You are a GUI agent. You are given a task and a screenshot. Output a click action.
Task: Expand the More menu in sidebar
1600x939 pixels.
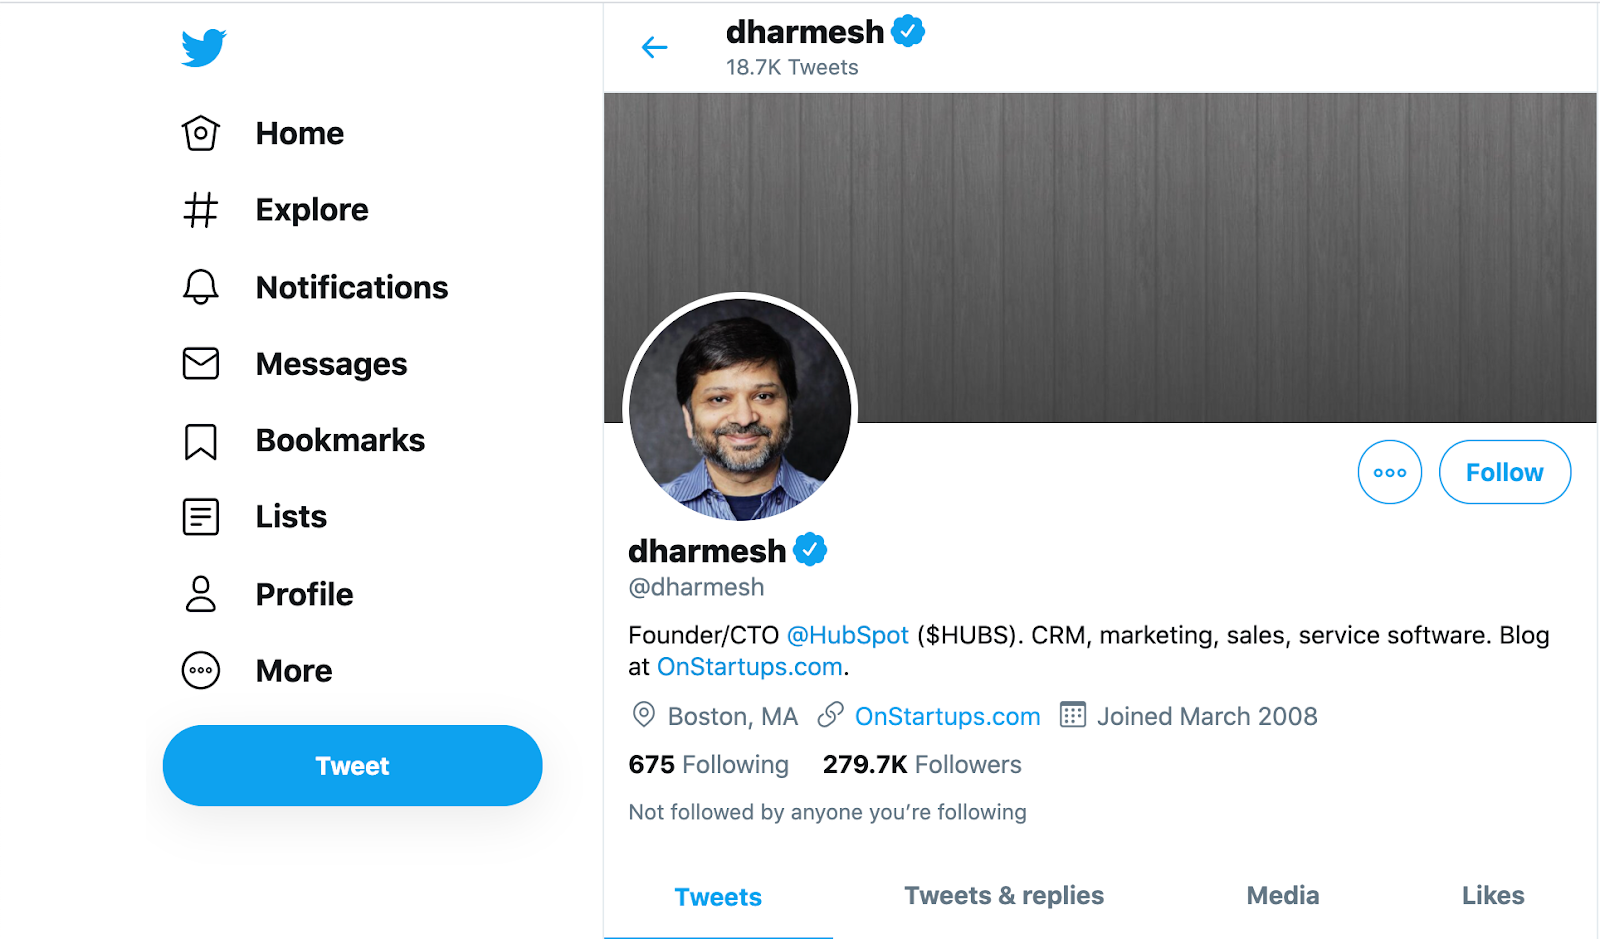201,671
